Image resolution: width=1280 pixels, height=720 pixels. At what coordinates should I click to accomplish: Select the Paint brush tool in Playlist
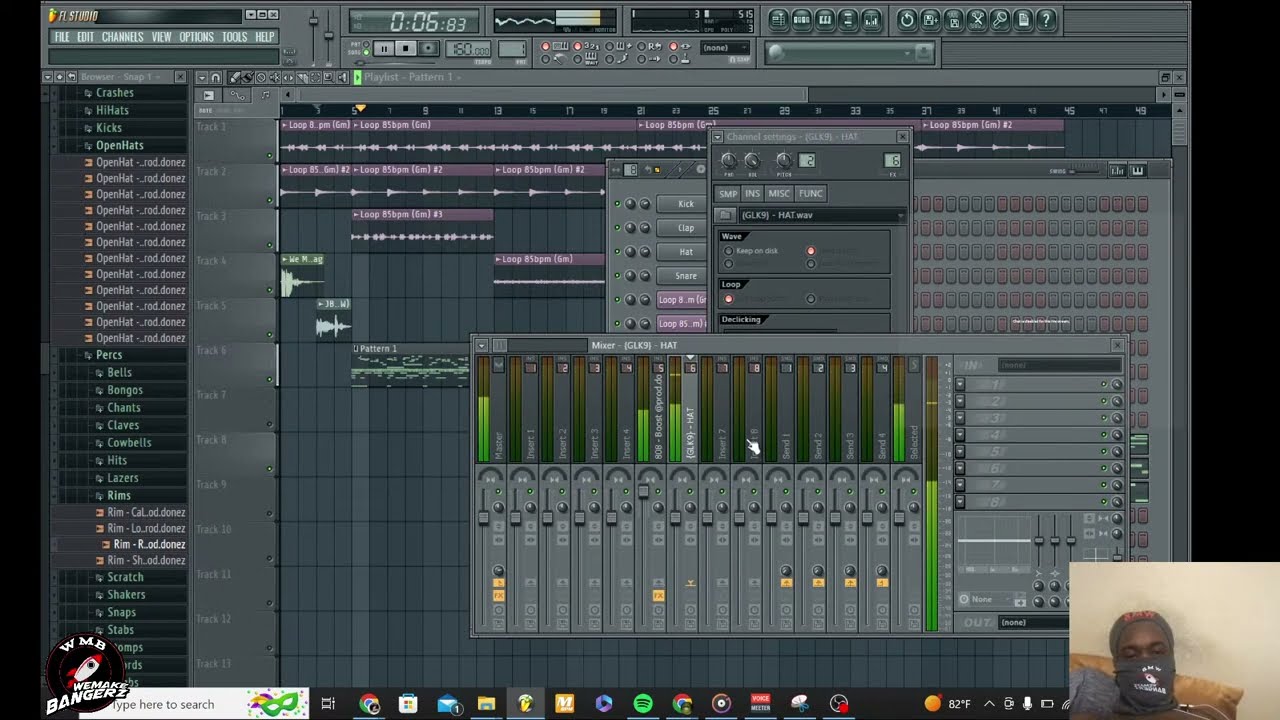pos(247,78)
